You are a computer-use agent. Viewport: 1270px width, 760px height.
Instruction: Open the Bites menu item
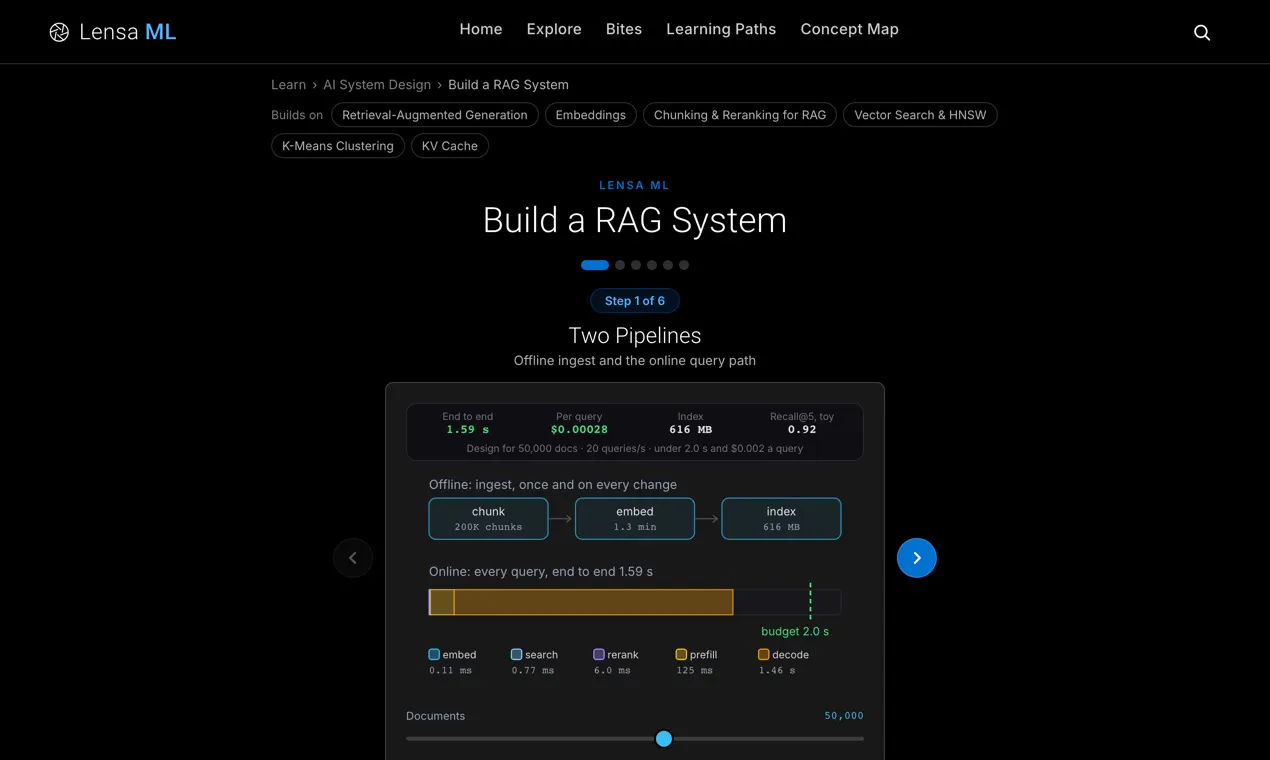point(624,29)
